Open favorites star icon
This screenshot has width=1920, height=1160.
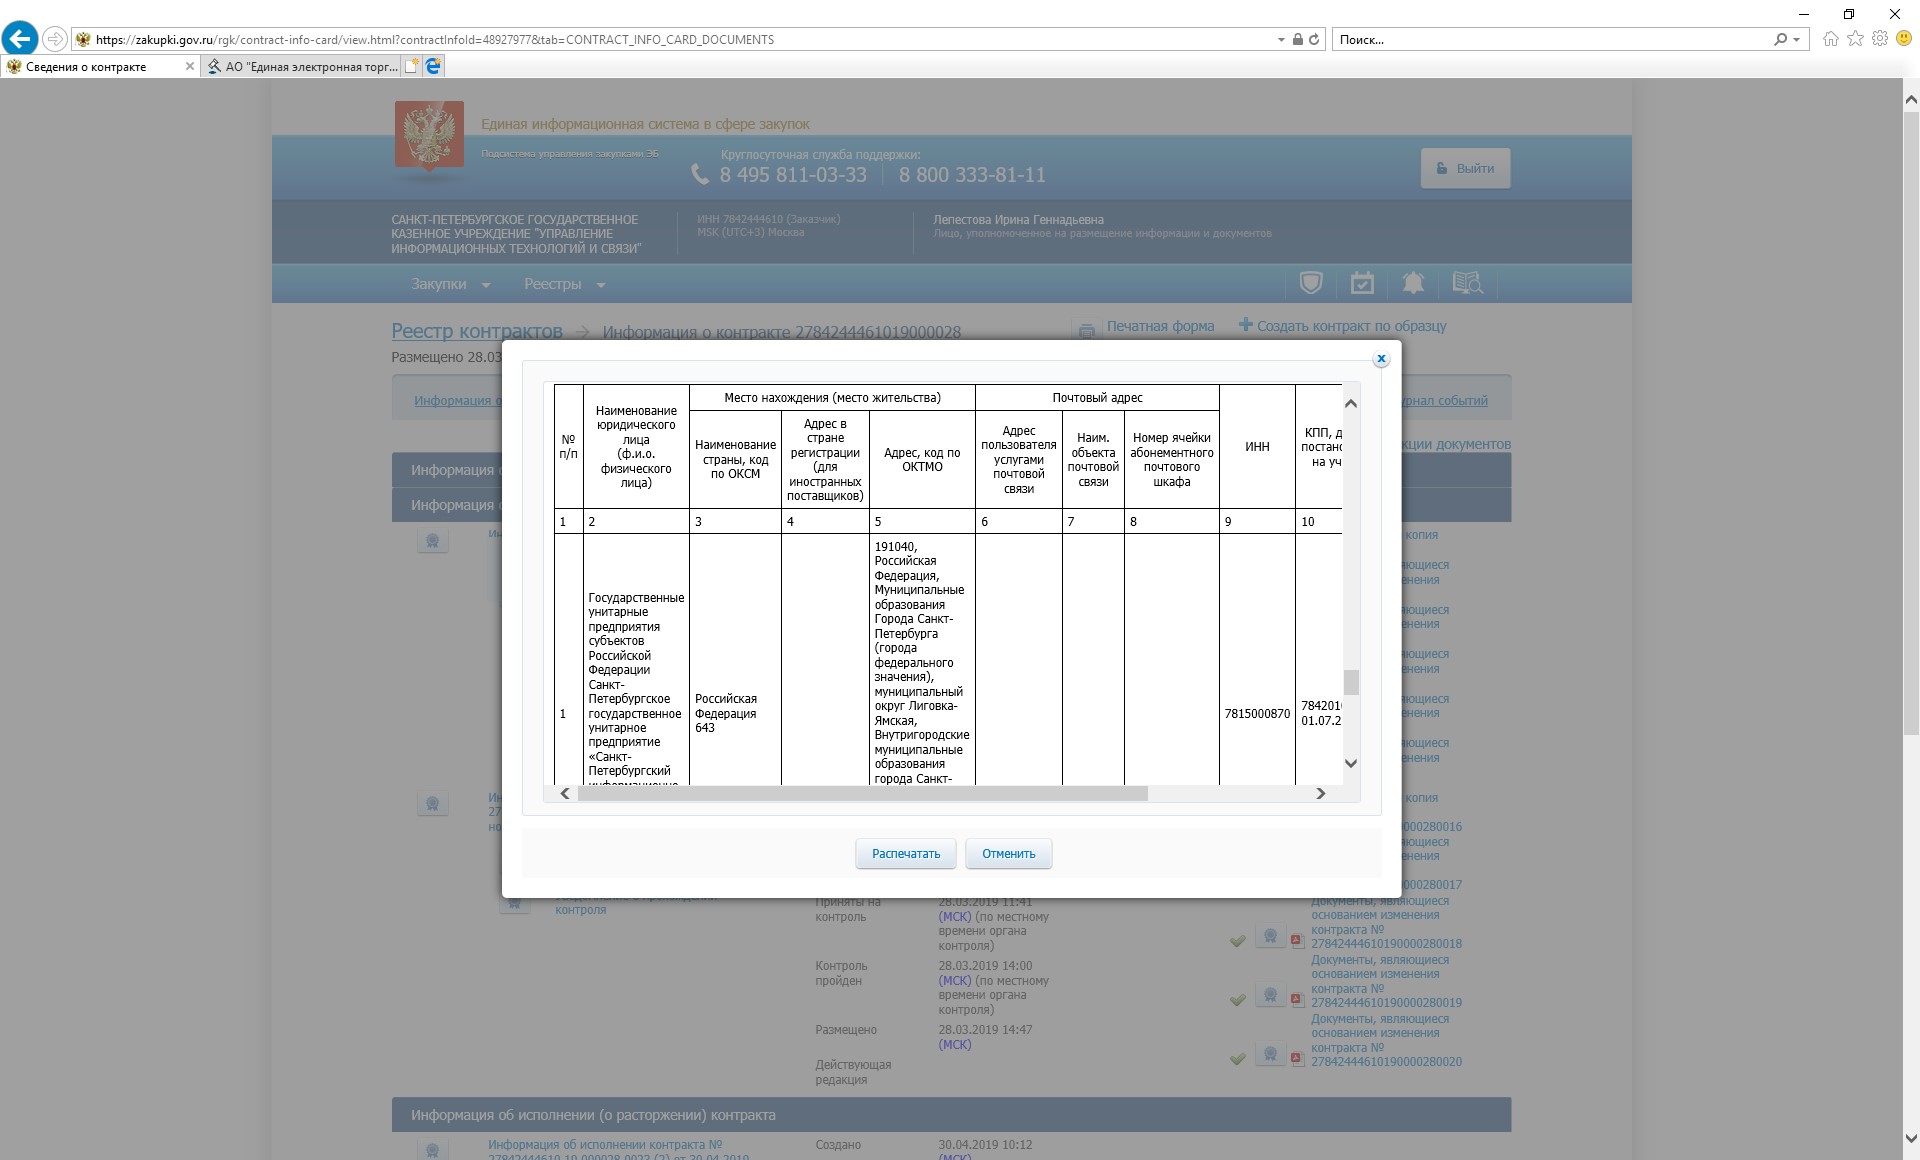[1856, 39]
